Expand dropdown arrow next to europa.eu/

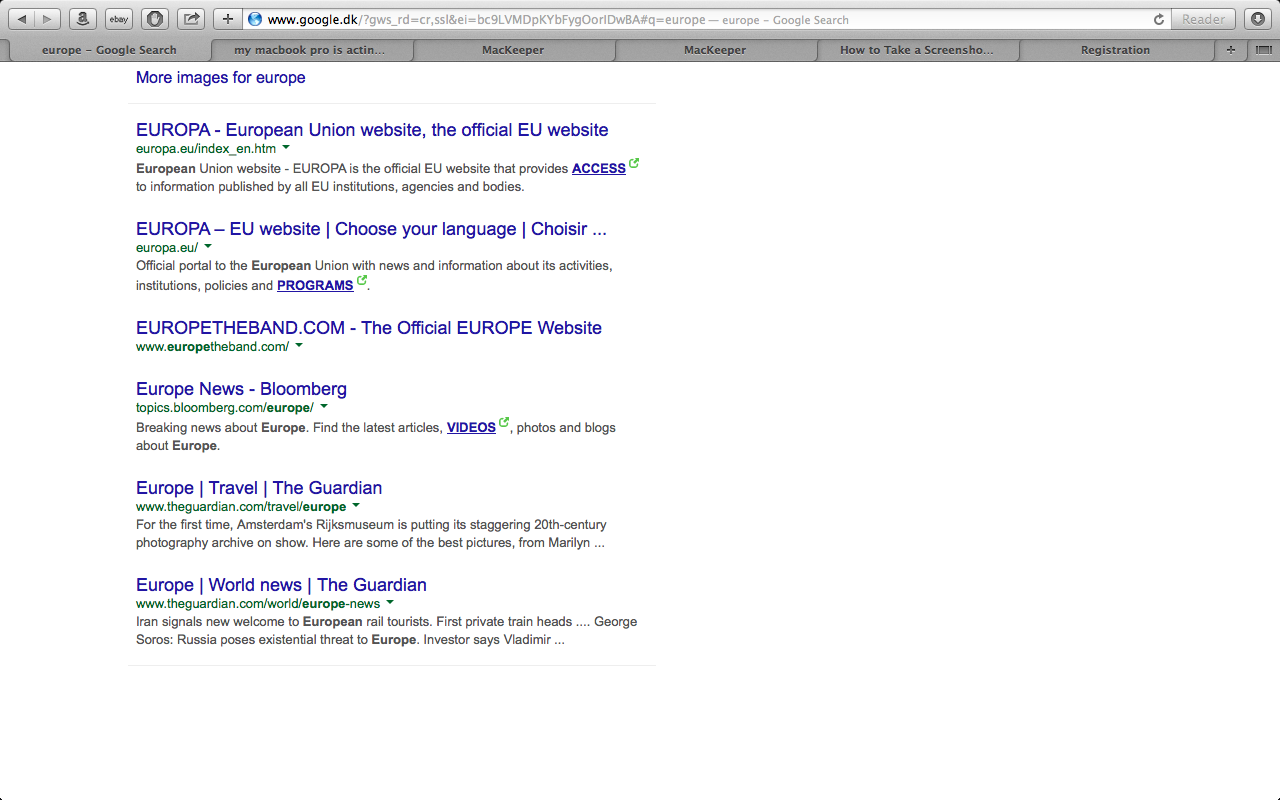coord(208,247)
